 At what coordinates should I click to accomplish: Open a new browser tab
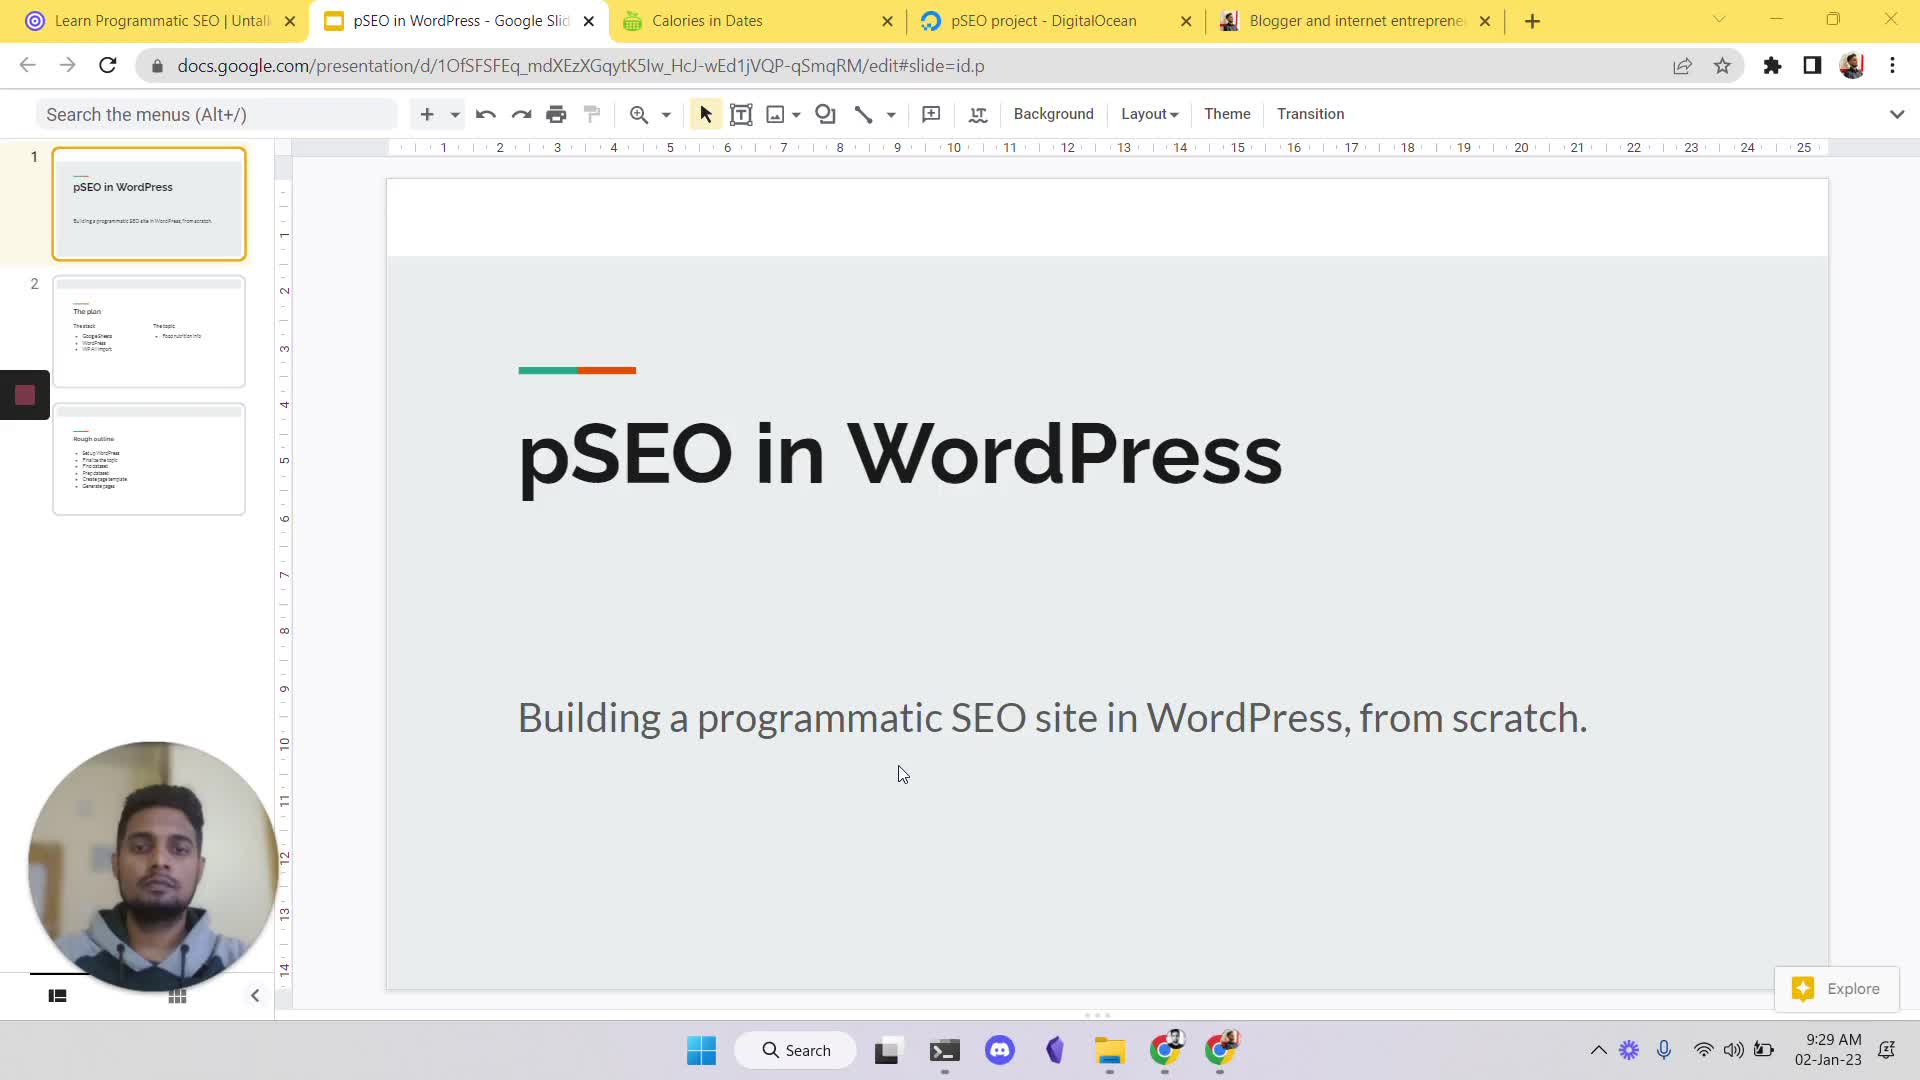pos(1532,21)
